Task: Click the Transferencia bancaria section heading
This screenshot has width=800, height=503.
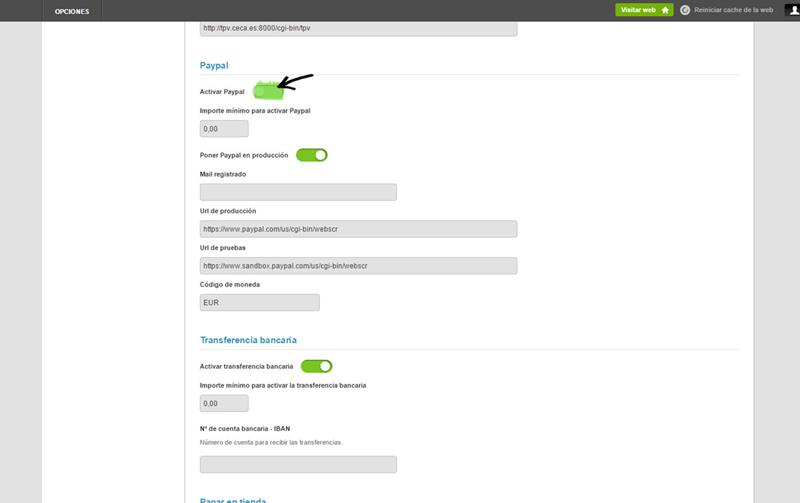Action: pos(248,340)
